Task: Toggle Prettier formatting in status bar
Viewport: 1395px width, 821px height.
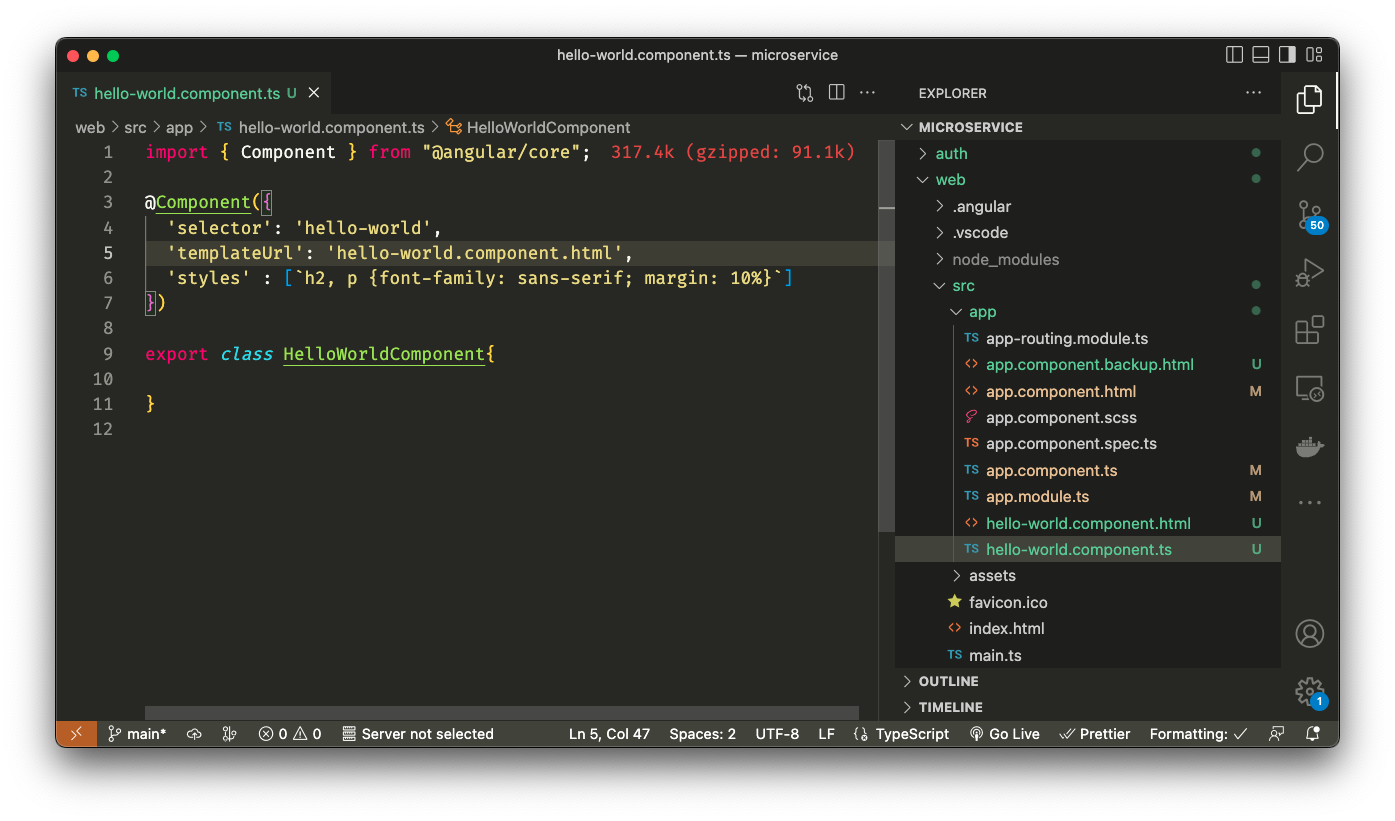Action: (x=1094, y=734)
